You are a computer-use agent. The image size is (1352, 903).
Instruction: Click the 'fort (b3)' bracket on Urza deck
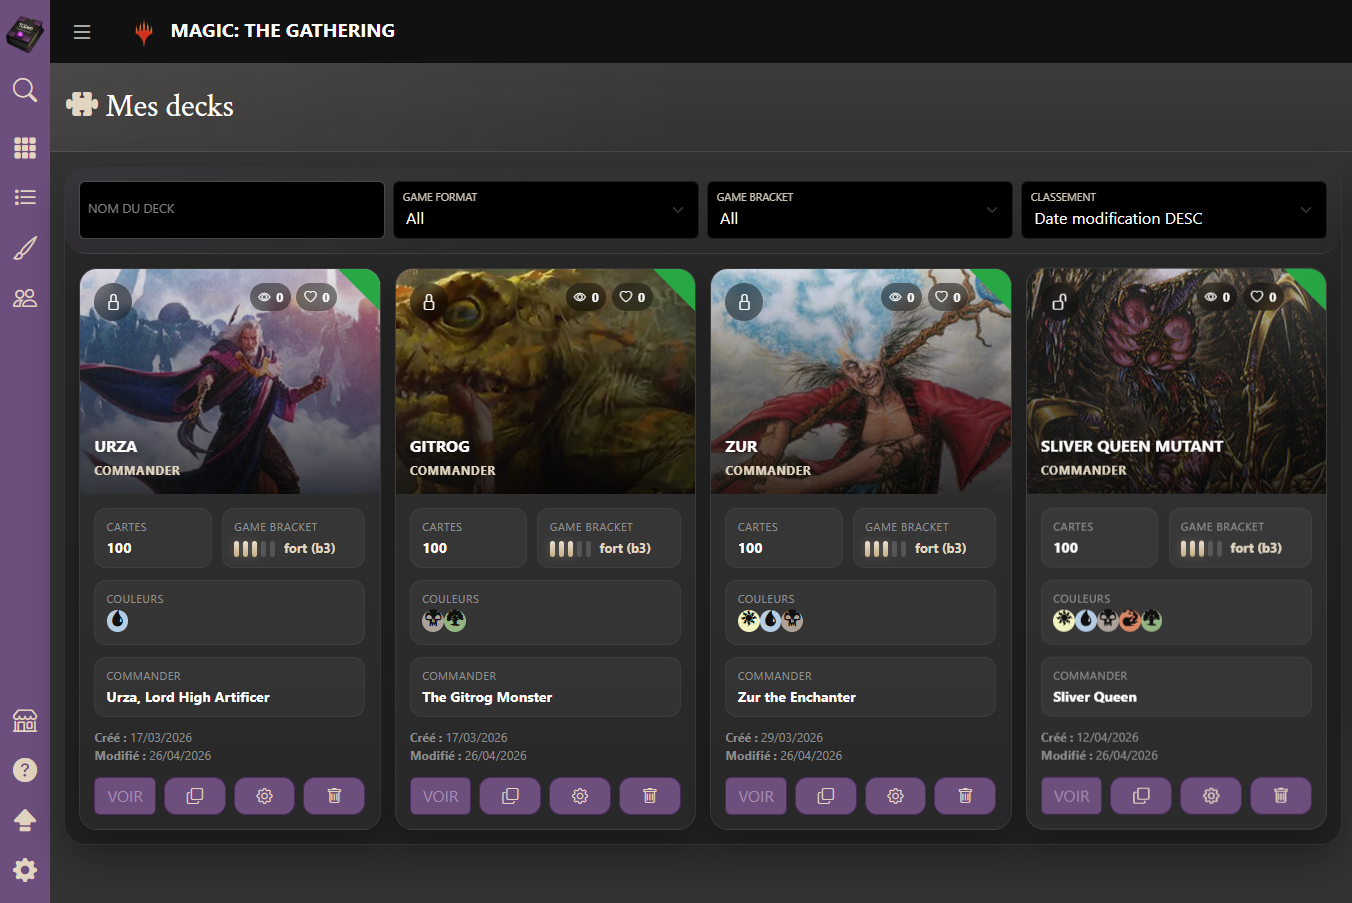pos(310,548)
